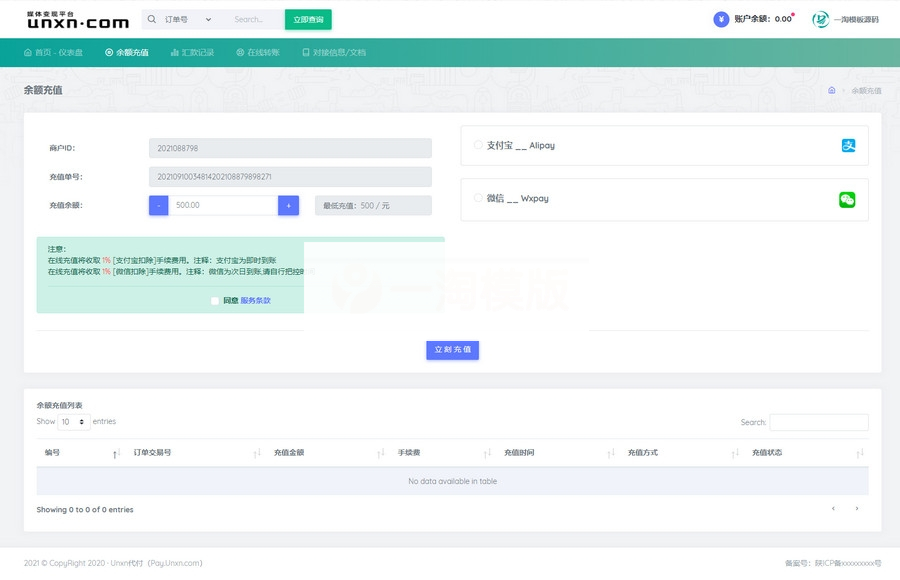The image size is (900, 580).
Task: Select the 支付宝 Alipay radio option
Action: point(478,145)
